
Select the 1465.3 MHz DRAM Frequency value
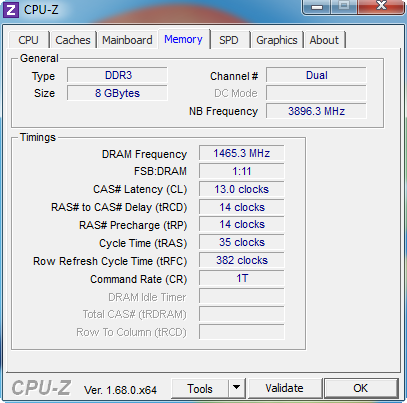pyautogui.click(x=242, y=153)
